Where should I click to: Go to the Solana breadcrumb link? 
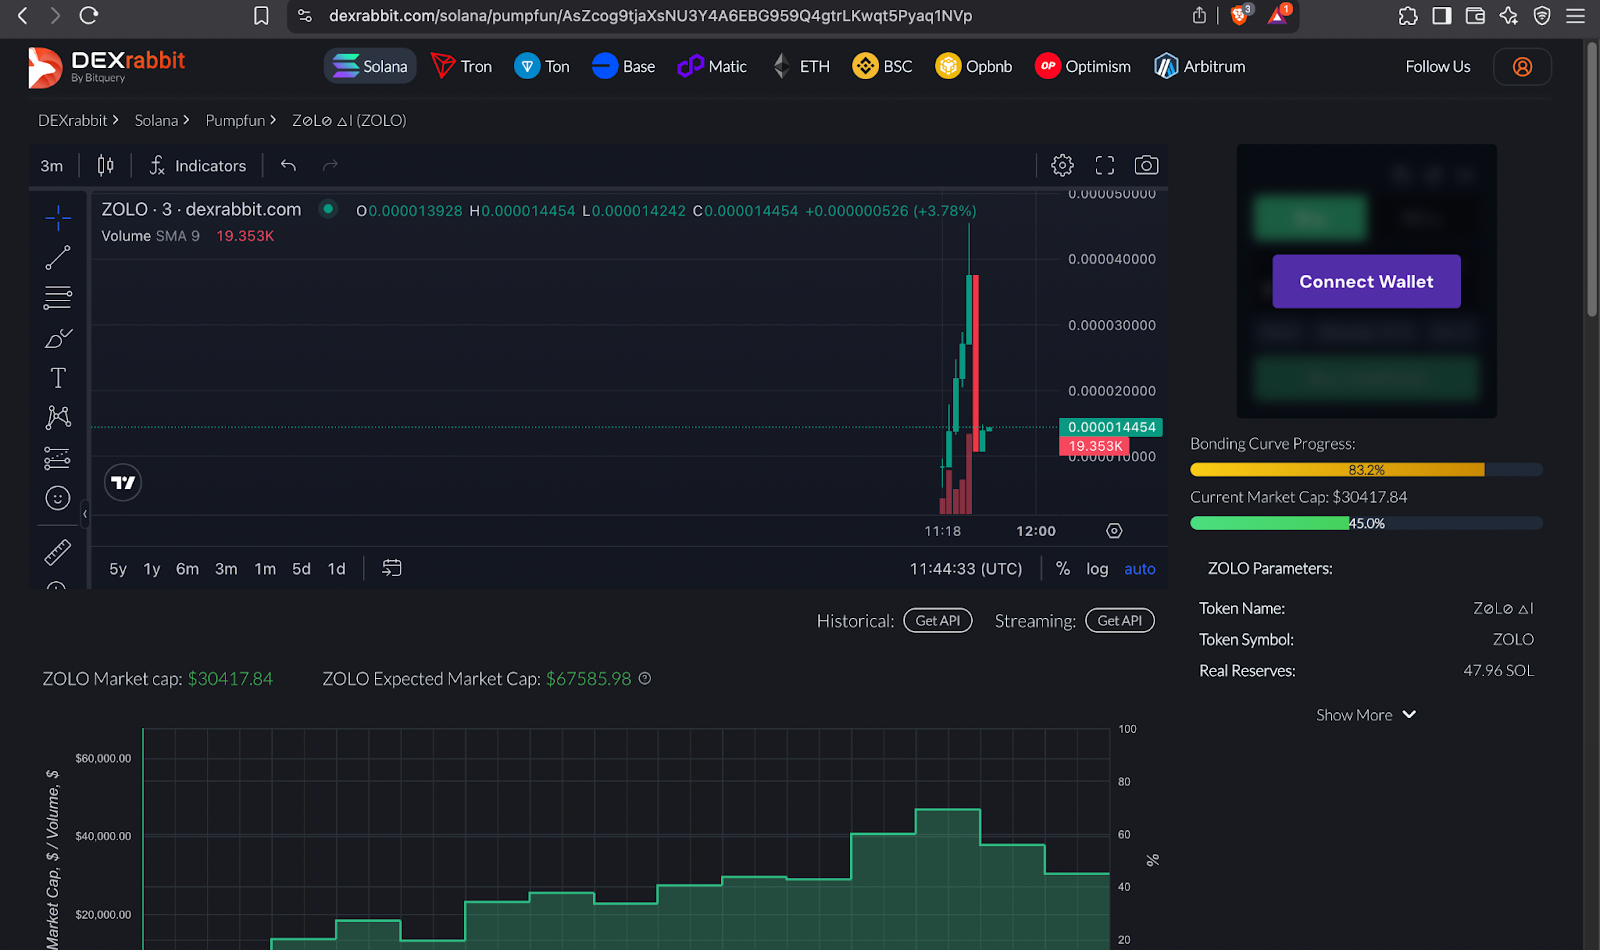(x=156, y=120)
